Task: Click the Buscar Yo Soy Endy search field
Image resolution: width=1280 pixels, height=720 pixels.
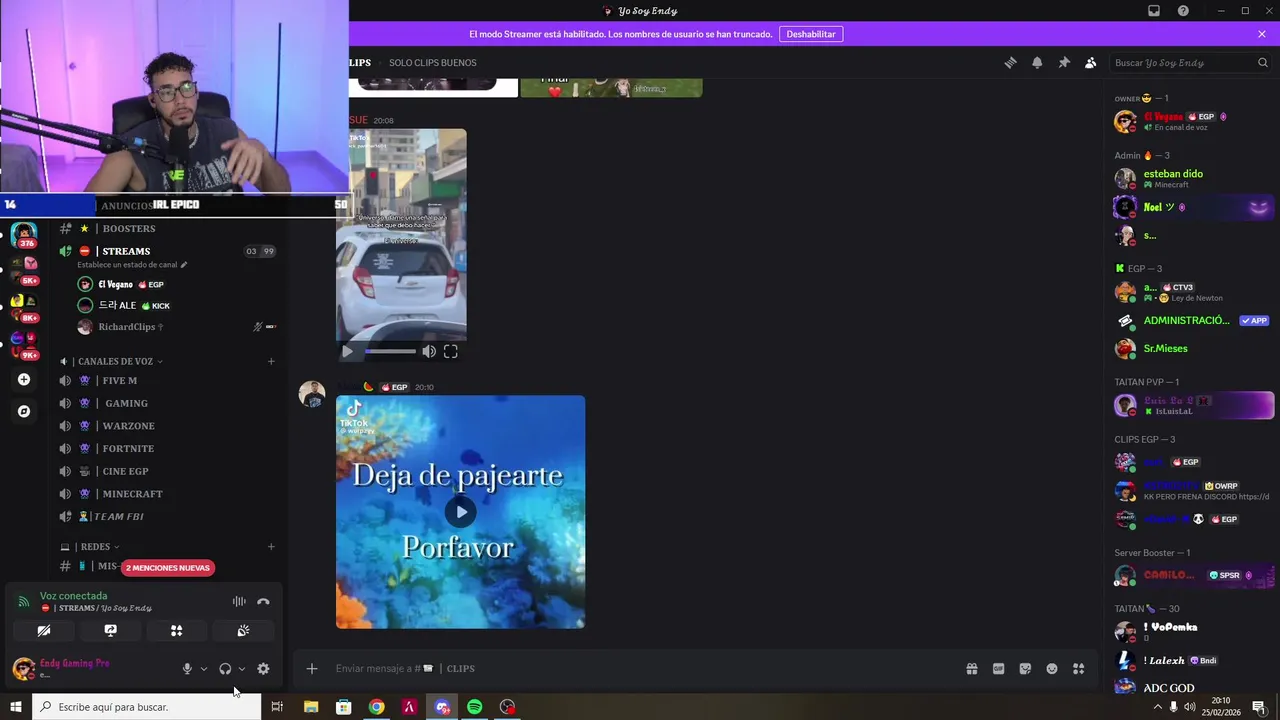Action: [1190, 63]
